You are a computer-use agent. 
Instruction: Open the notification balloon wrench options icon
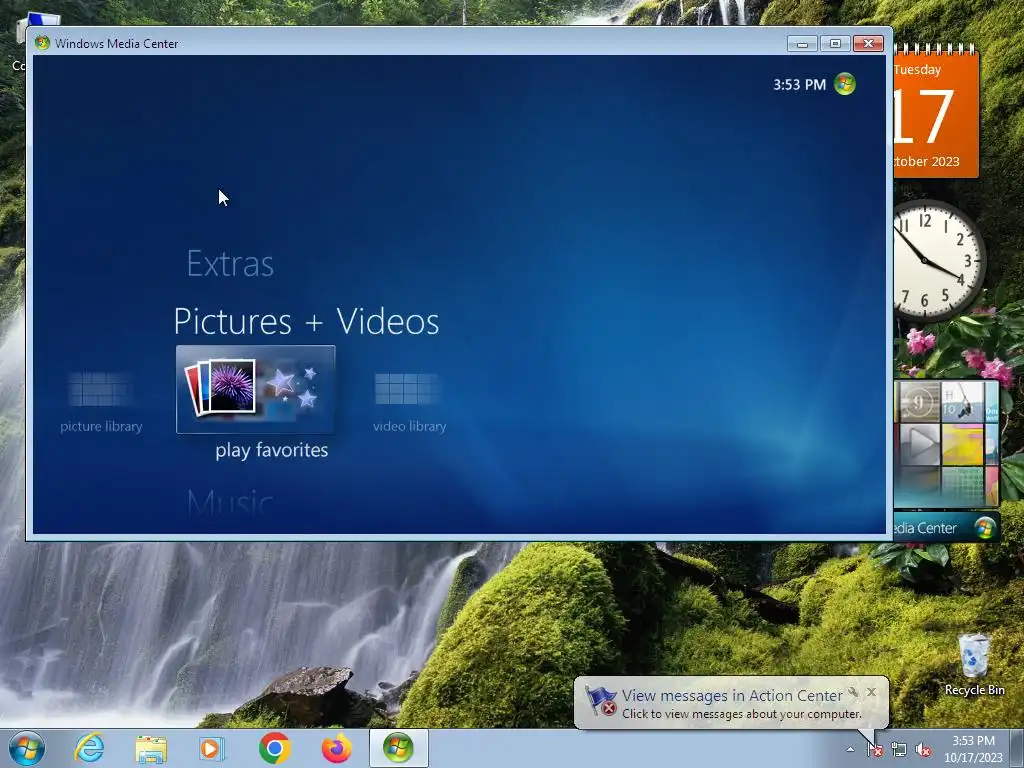pos(853,692)
